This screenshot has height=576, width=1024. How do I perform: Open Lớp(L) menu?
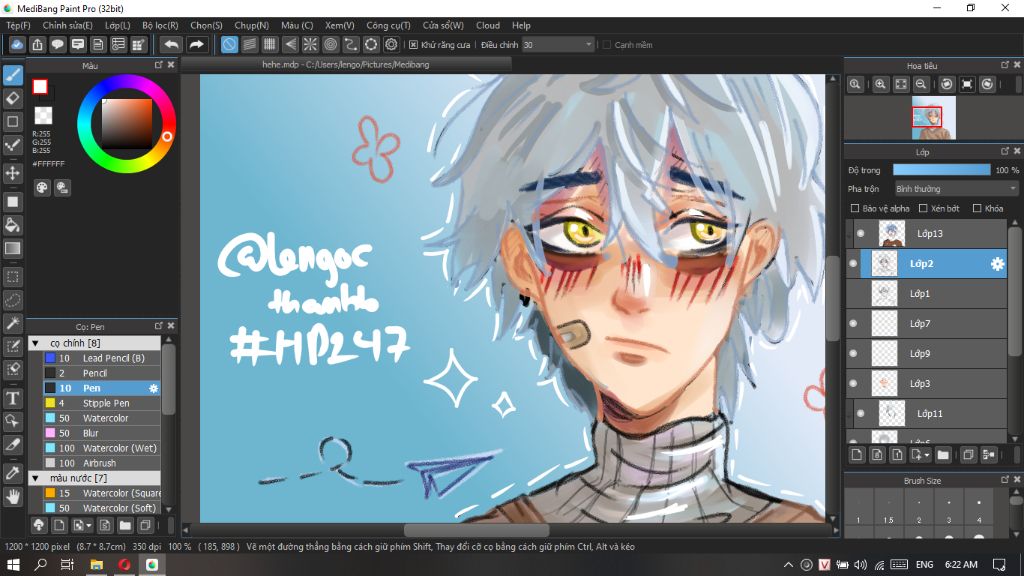(x=118, y=25)
